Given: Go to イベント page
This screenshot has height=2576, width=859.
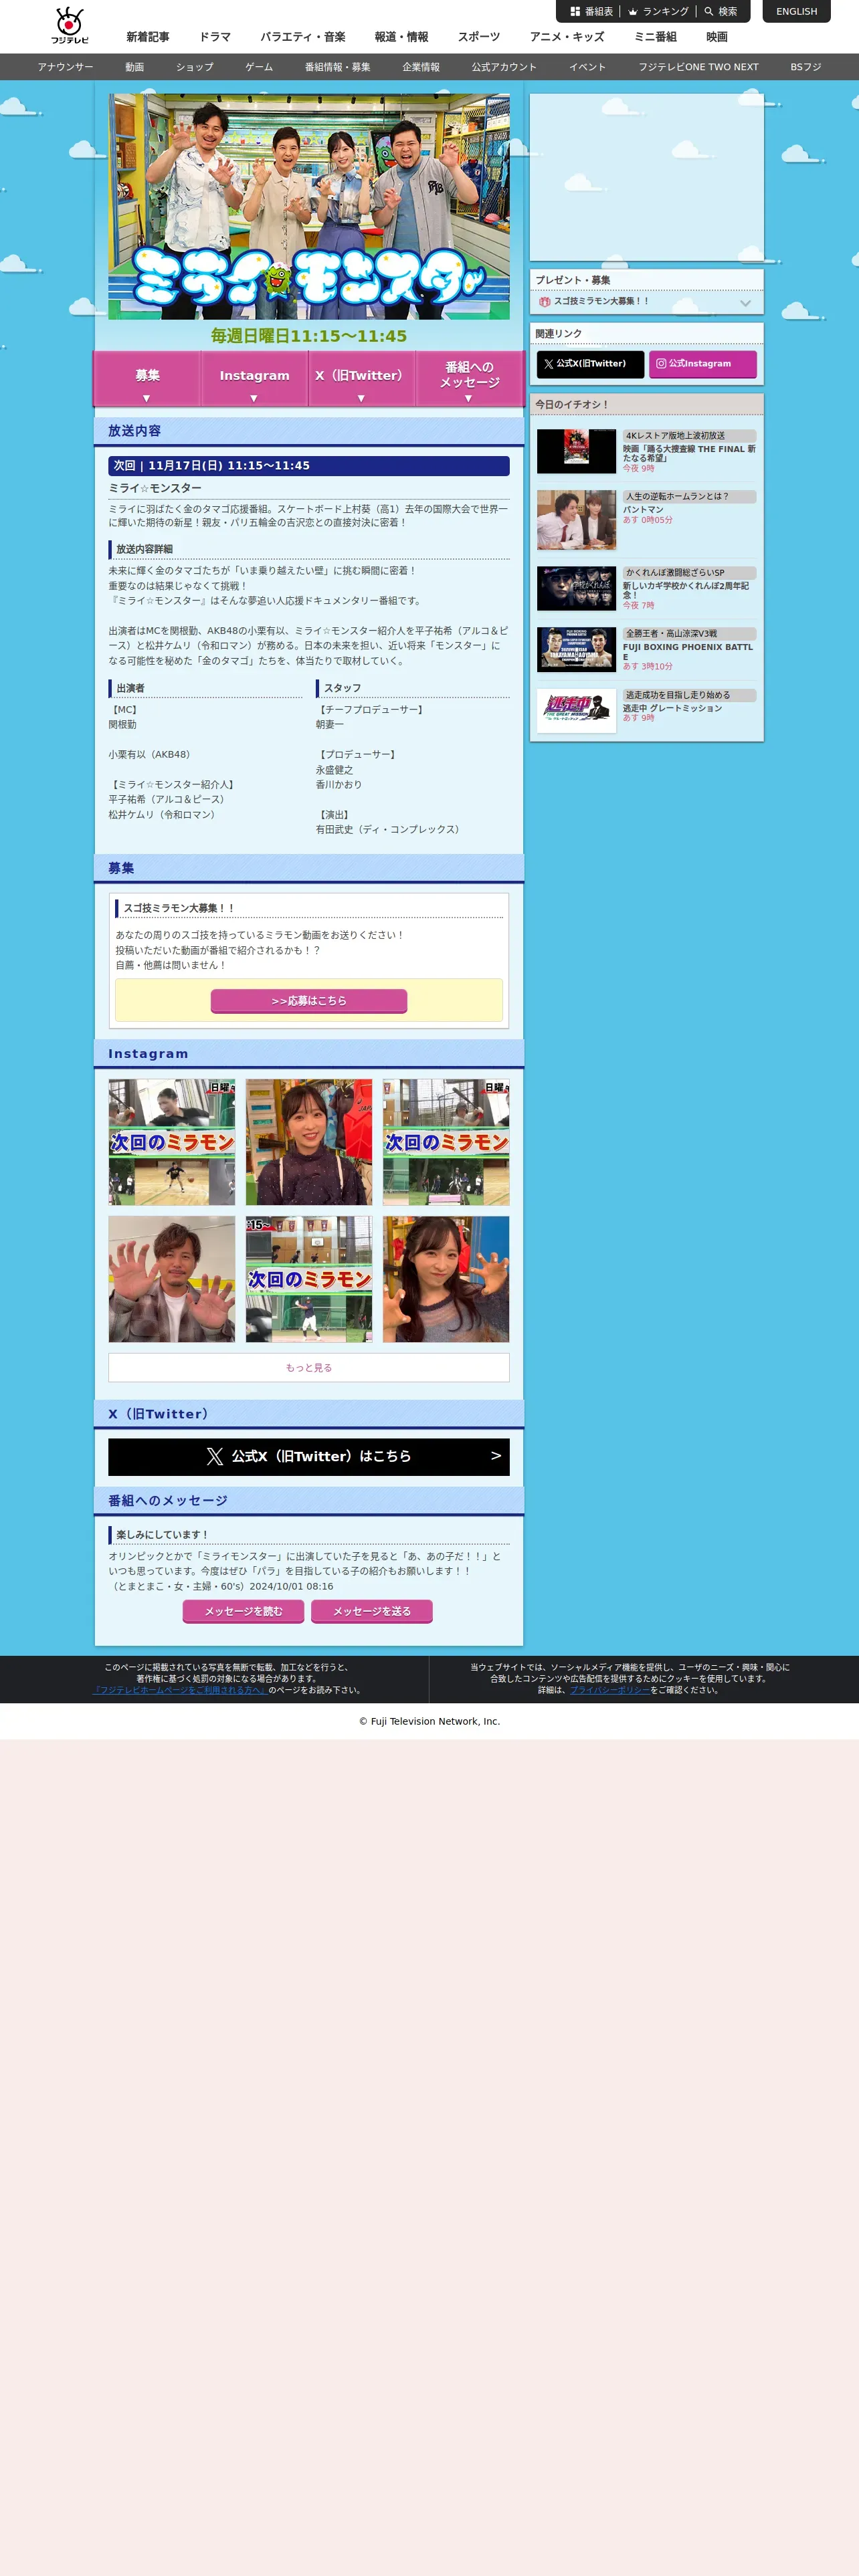Looking at the screenshot, I should pyautogui.click(x=587, y=67).
